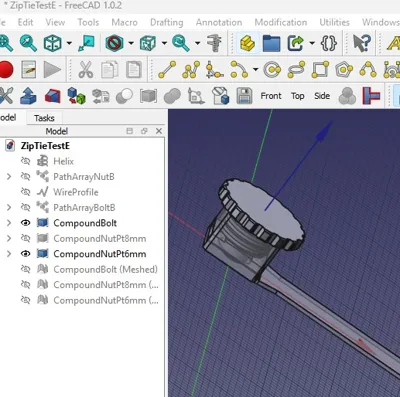Screen dimensions: 400x397
Task: Expand the PathArrayNutB tree node
Action: 9,176
